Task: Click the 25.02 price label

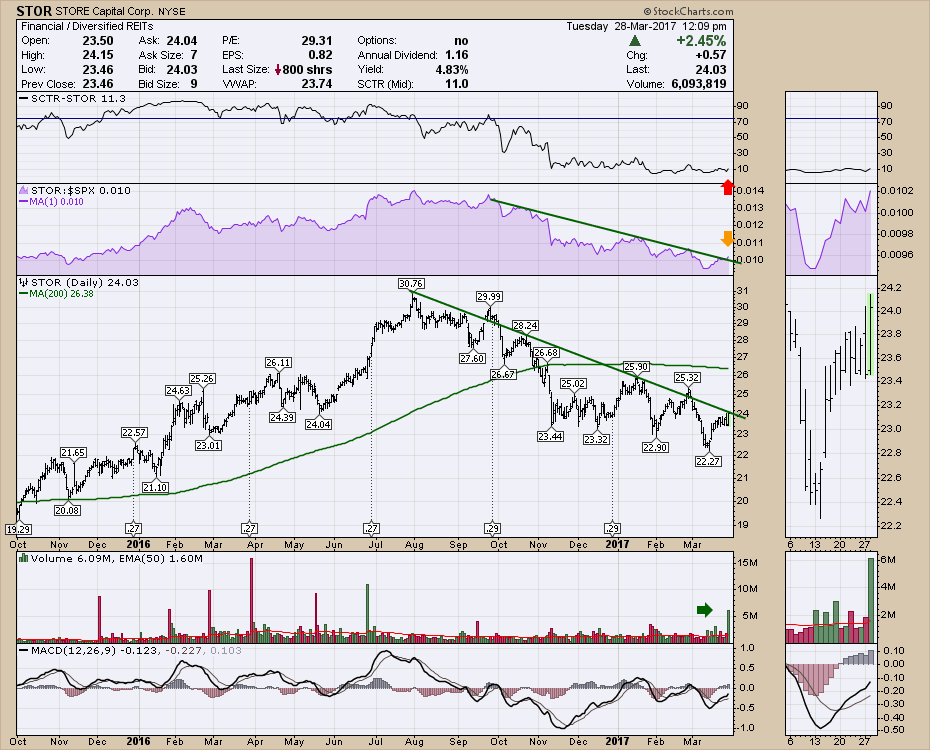Action: 573,384
